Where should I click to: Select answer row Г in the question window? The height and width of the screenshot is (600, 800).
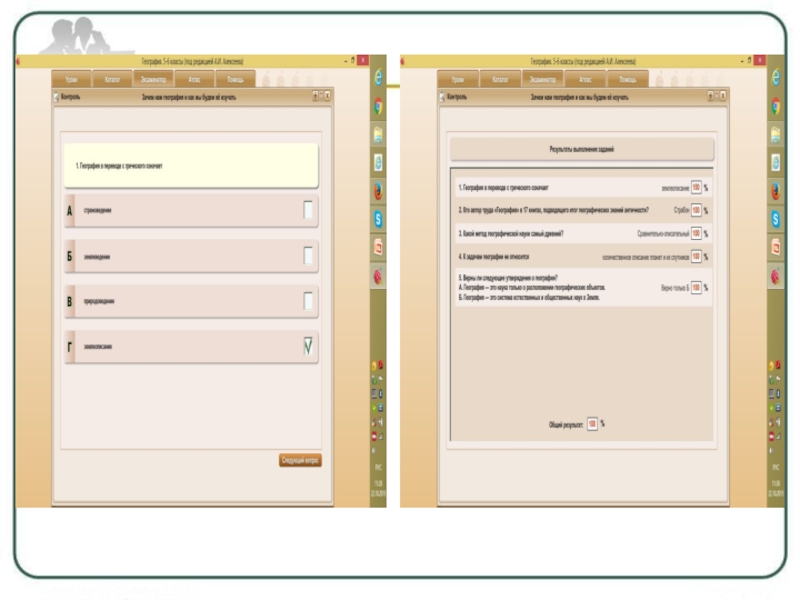click(191, 346)
